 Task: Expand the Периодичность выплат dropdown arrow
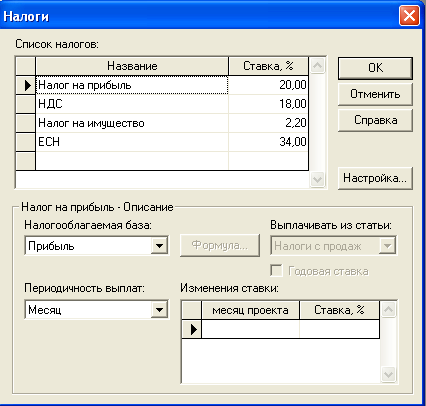pyautogui.click(x=159, y=310)
